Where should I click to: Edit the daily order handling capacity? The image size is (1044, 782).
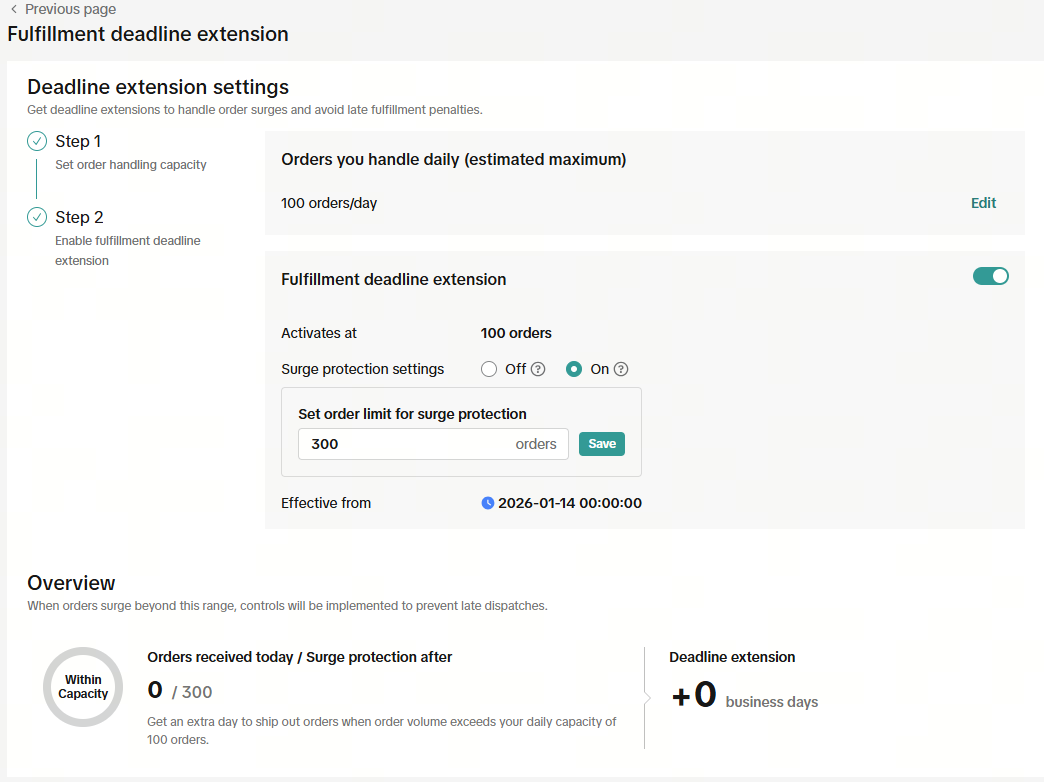(x=983, y=203)
